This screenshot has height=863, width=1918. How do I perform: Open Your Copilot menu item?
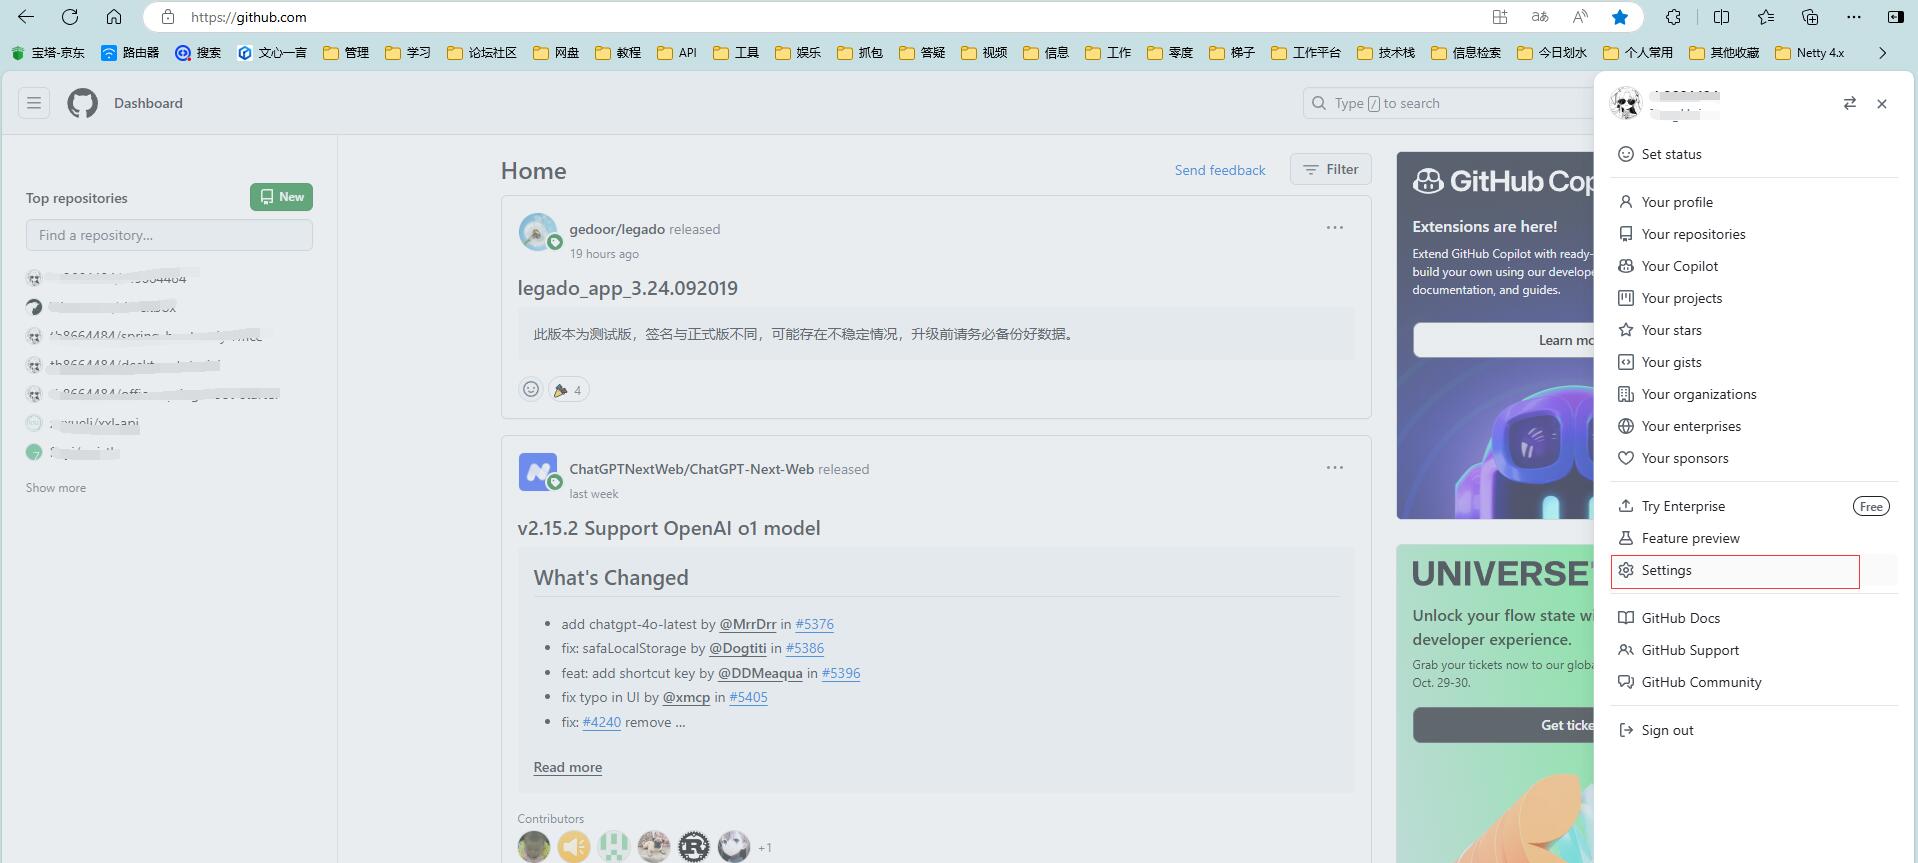point(1755,266)
